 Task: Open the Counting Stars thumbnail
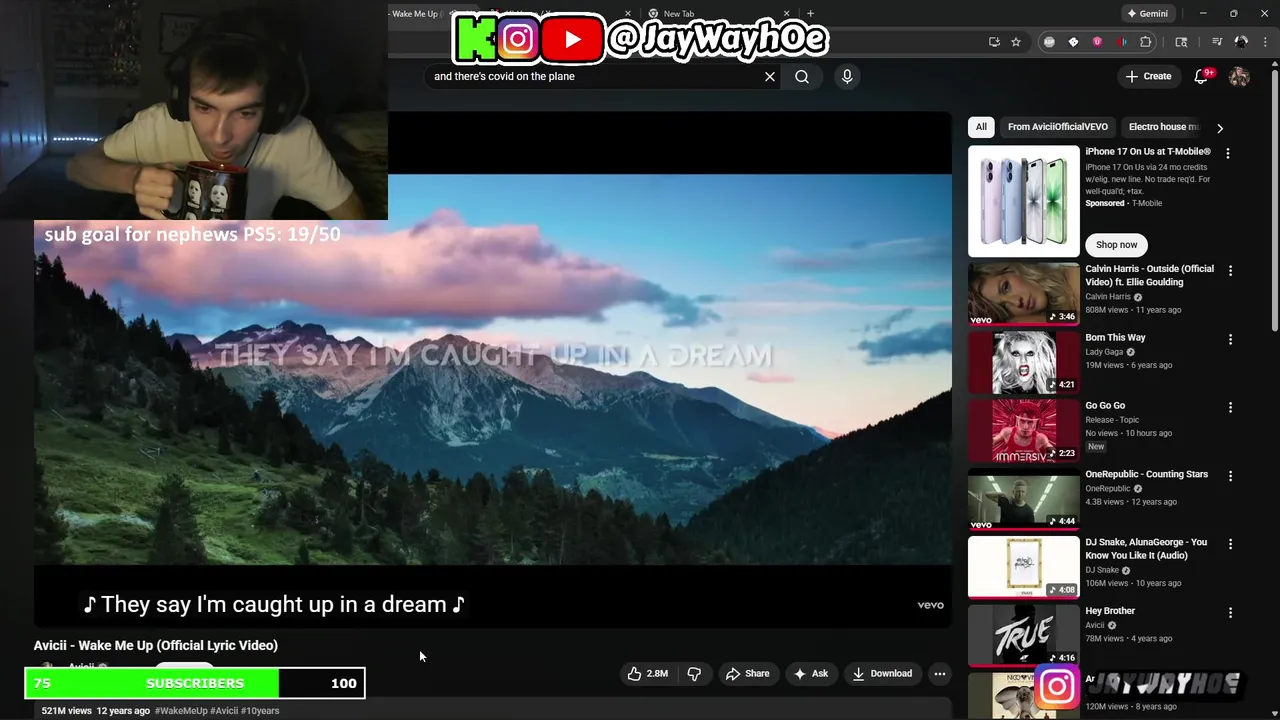point(1024,499)
